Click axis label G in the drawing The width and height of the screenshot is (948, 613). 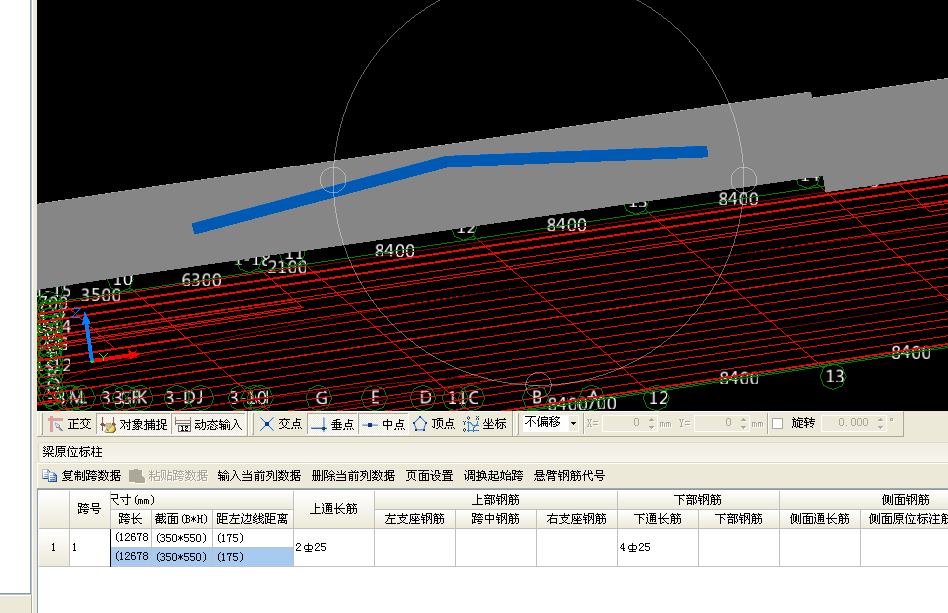click(321, 398)
